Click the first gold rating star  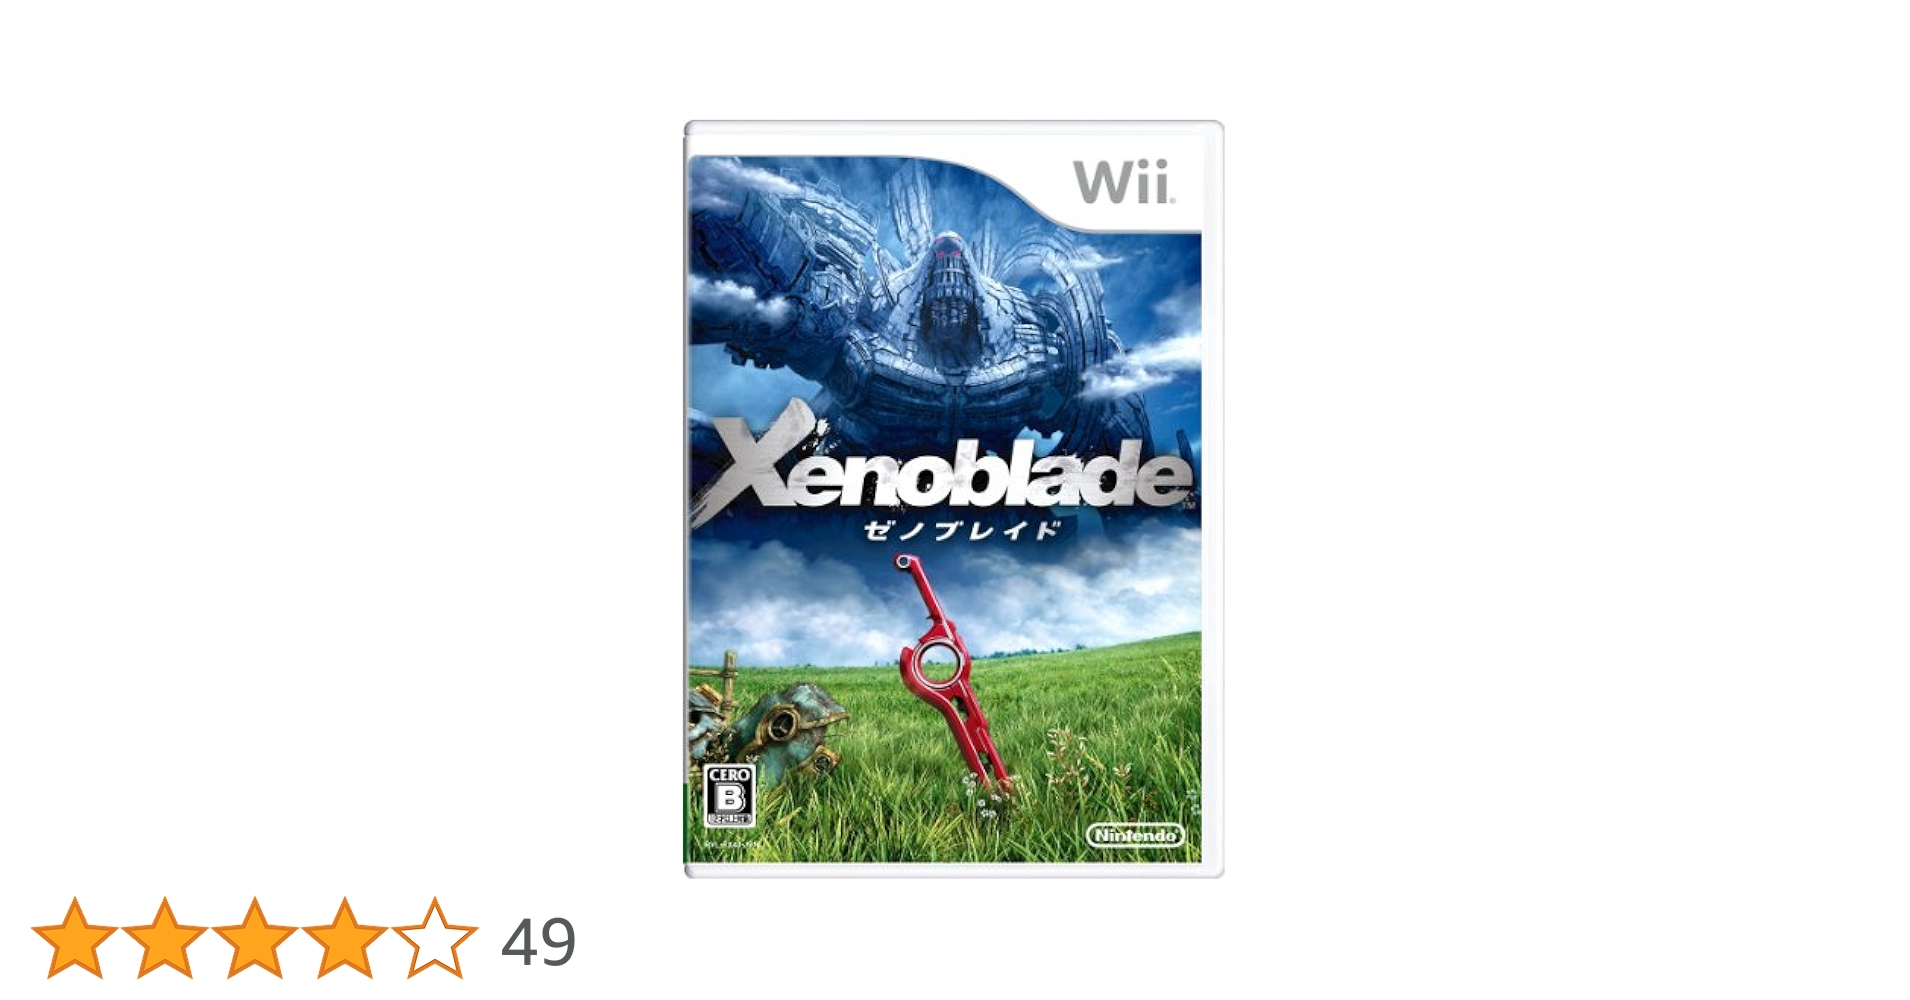pos(74,938)
